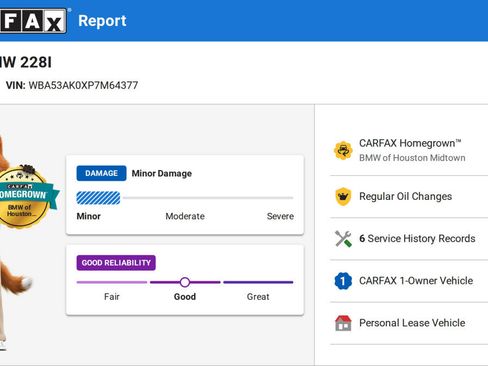Viewport: 488px width, 366px height.
Task: Select the VIN number WBA53AK0XP7M64377
Action: tap(83, 85)
